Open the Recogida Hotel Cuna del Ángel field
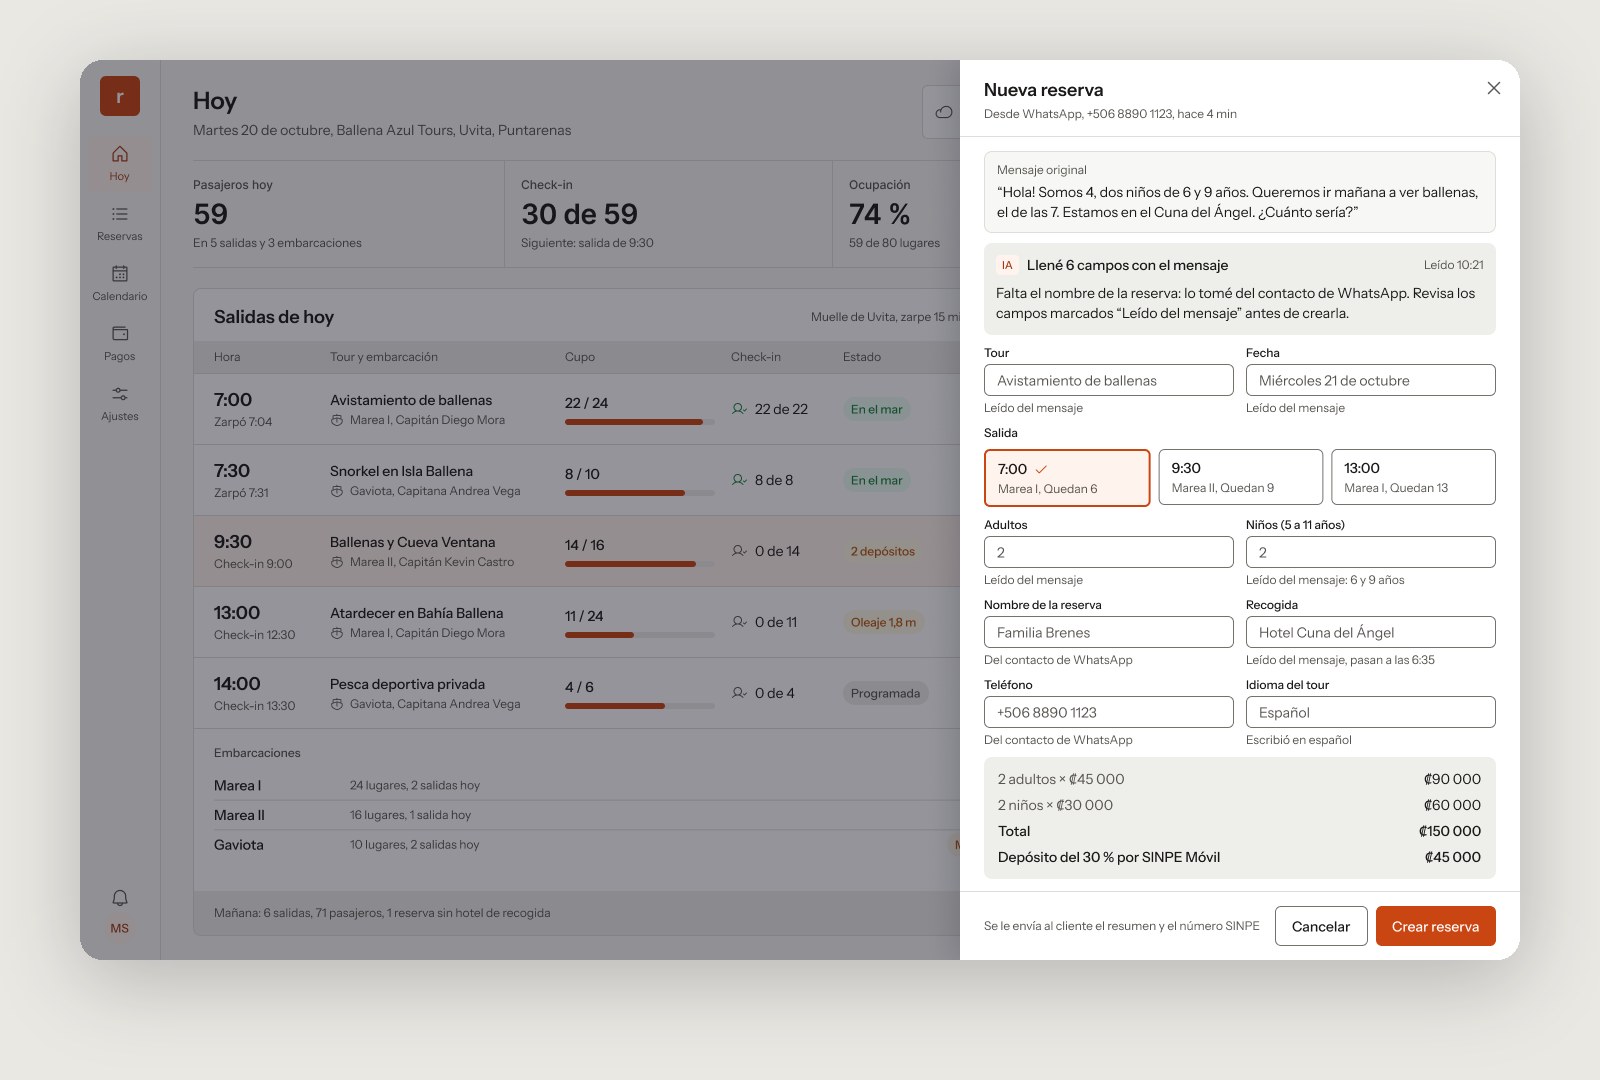 coord(1370,632)
